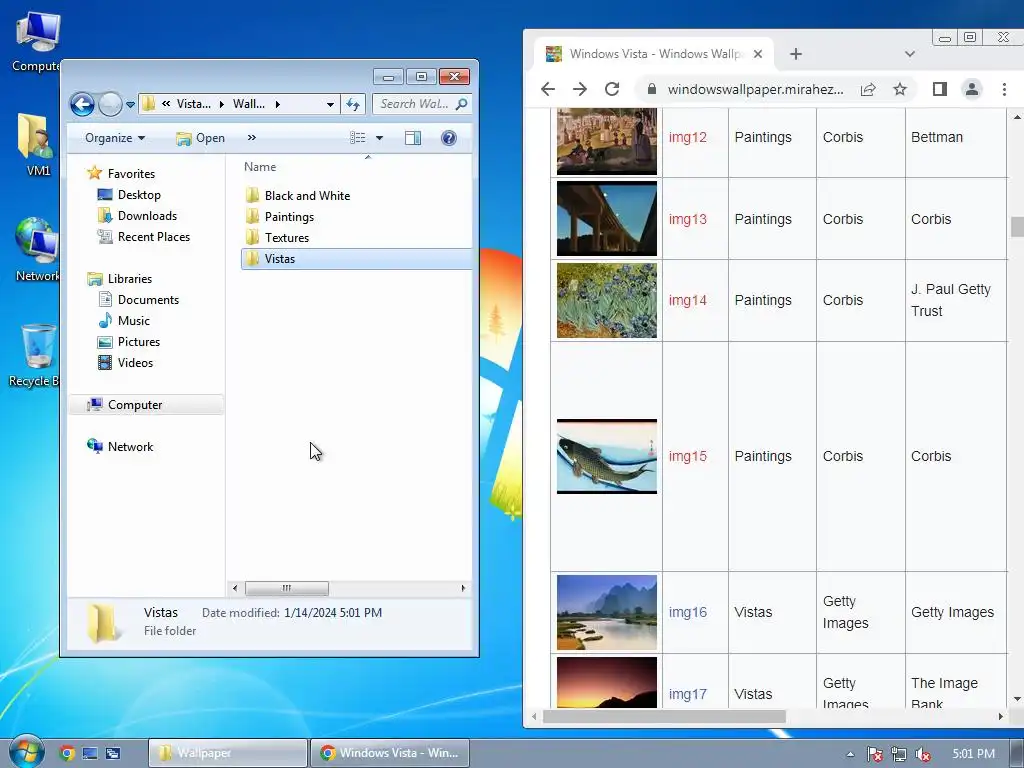Click the Chrome address bar URL

point(755,89)
